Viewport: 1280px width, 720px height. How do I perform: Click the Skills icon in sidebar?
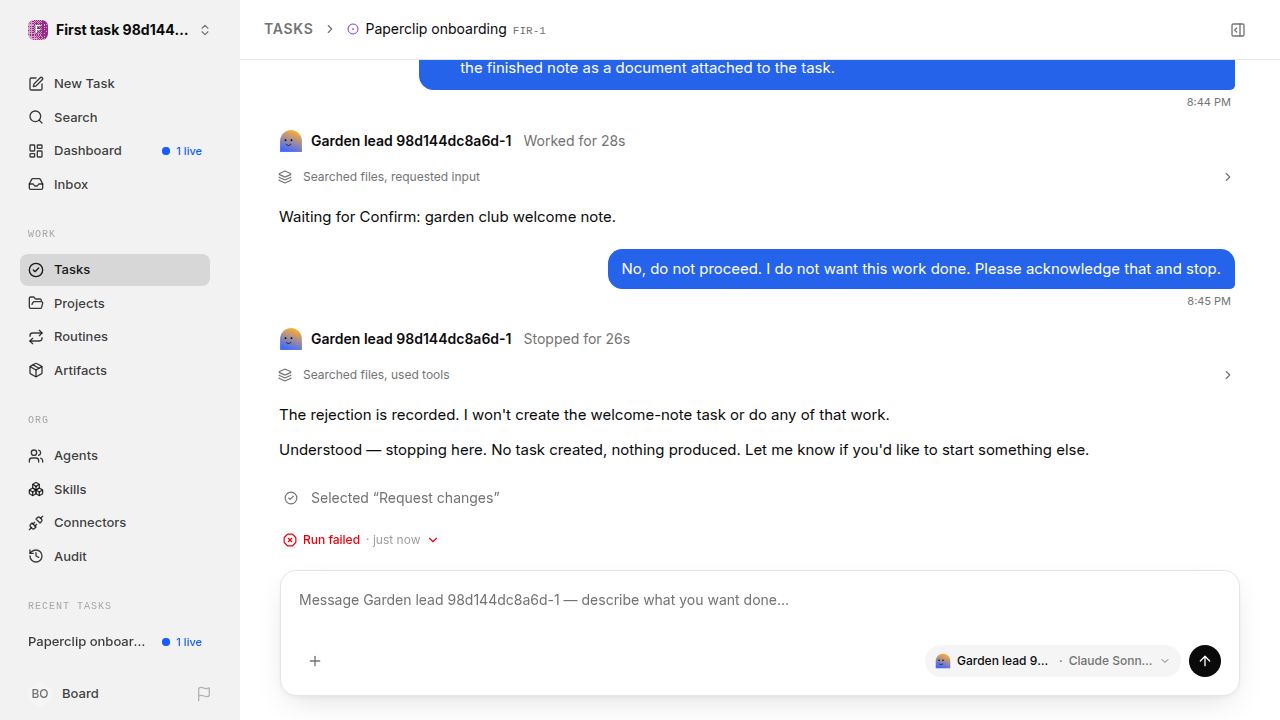[36, 490]
